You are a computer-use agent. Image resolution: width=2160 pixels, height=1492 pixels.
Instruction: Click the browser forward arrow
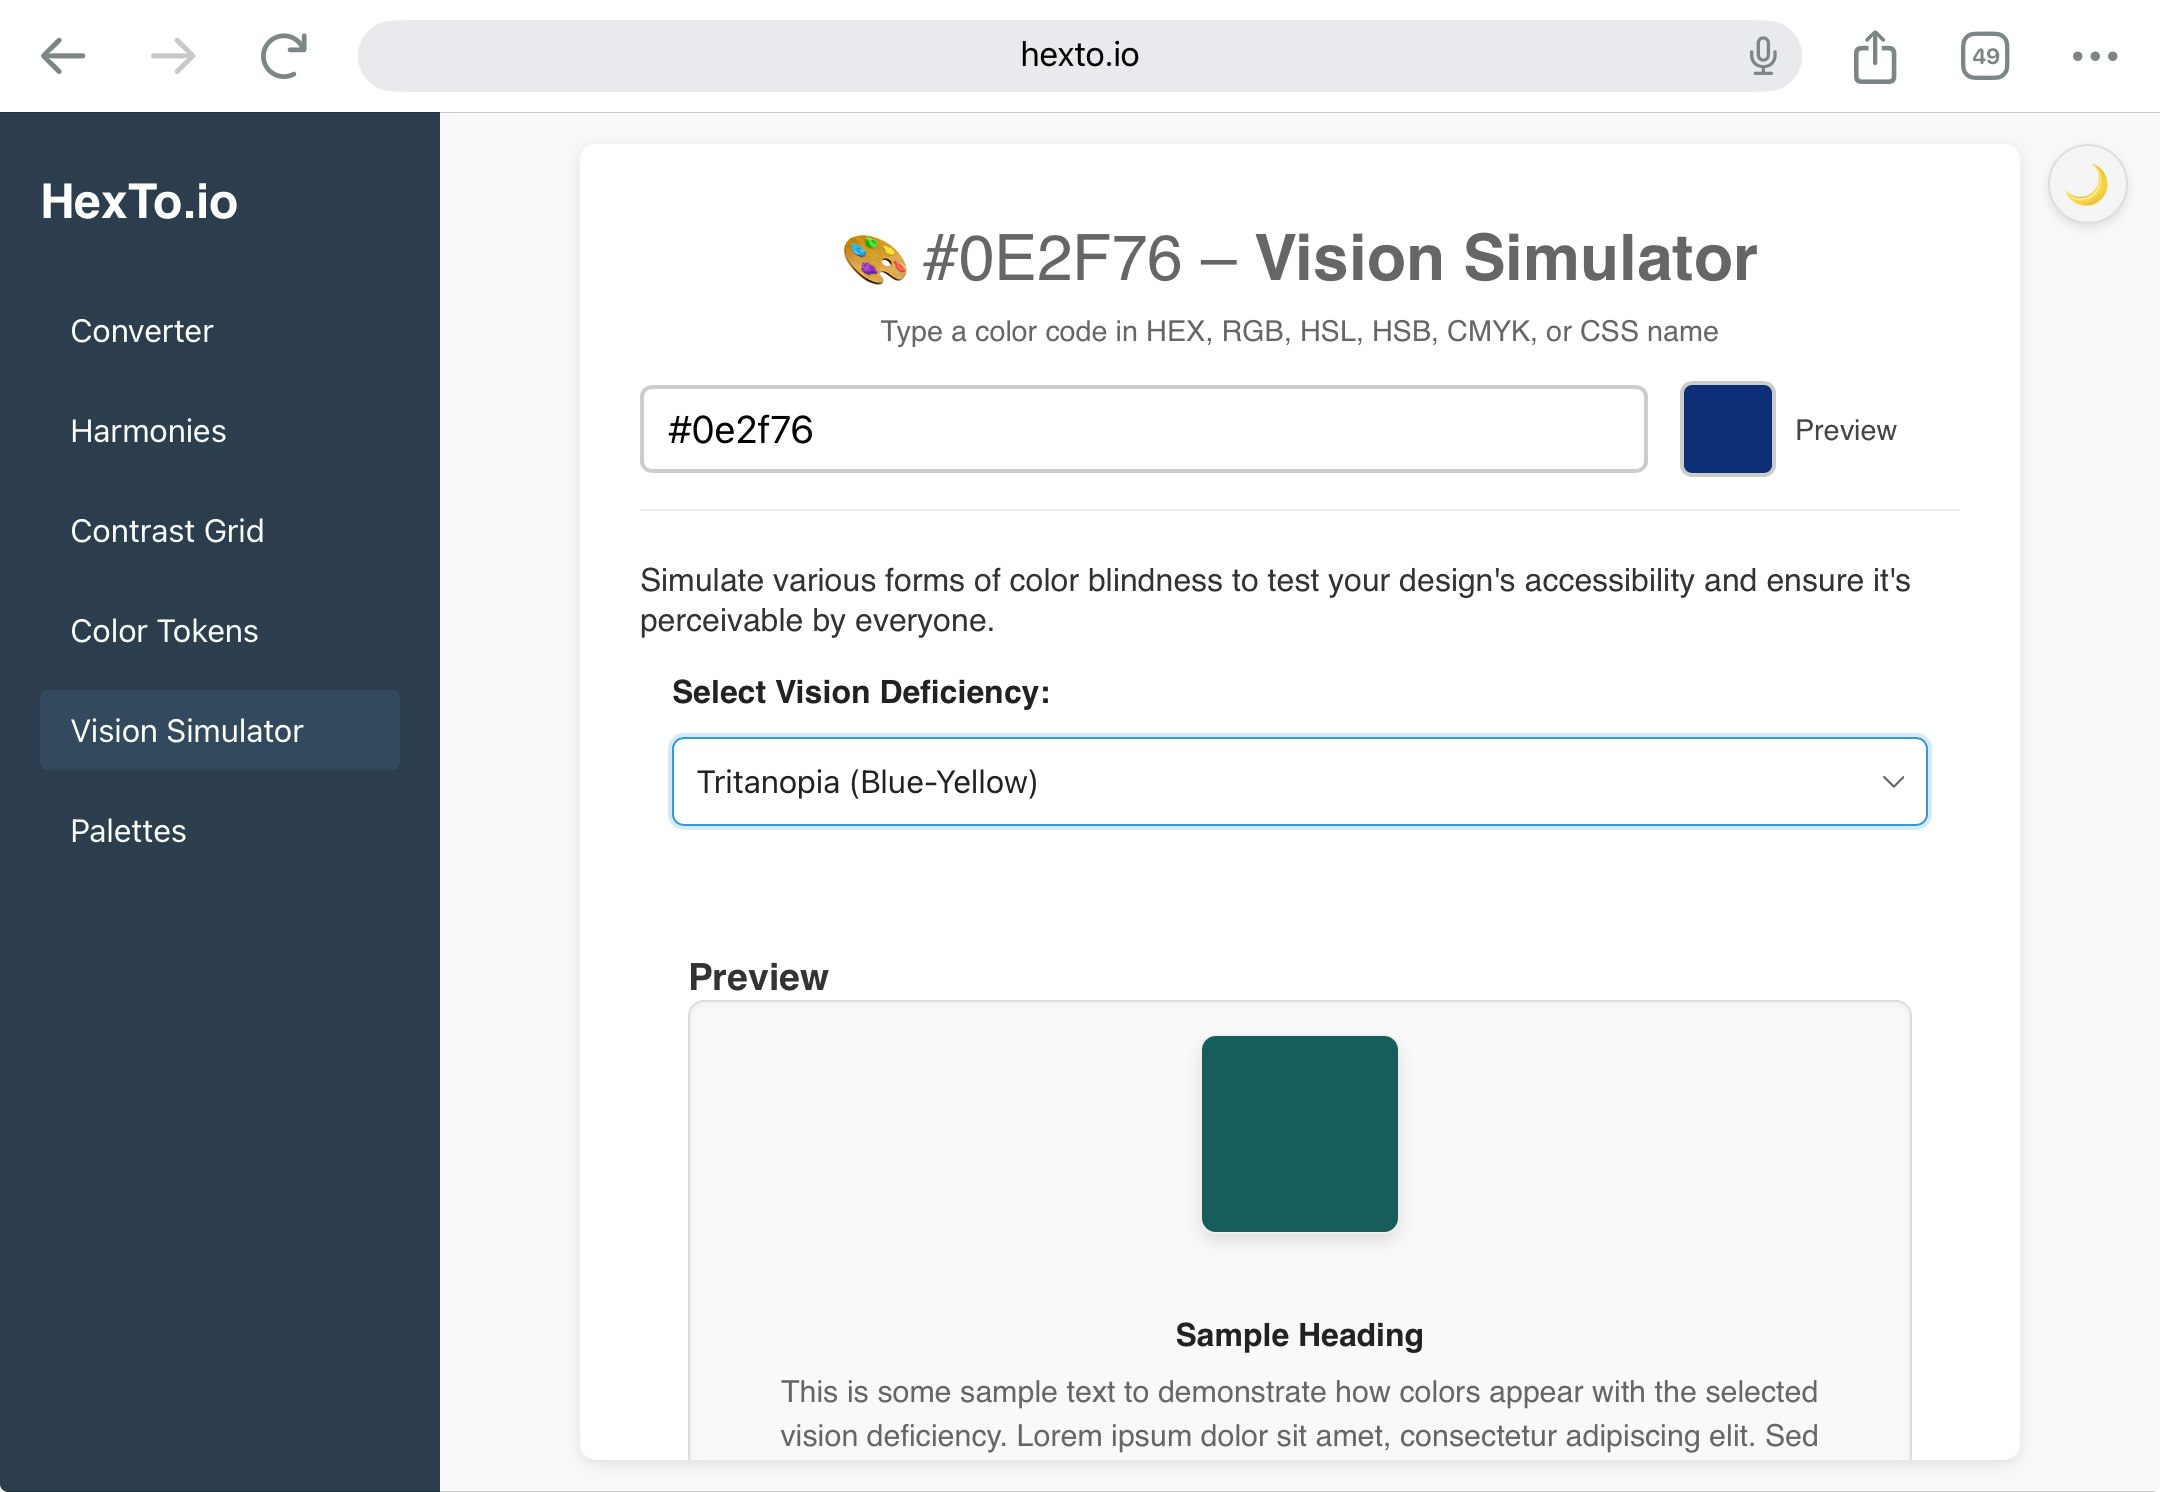tap(173, 56)
